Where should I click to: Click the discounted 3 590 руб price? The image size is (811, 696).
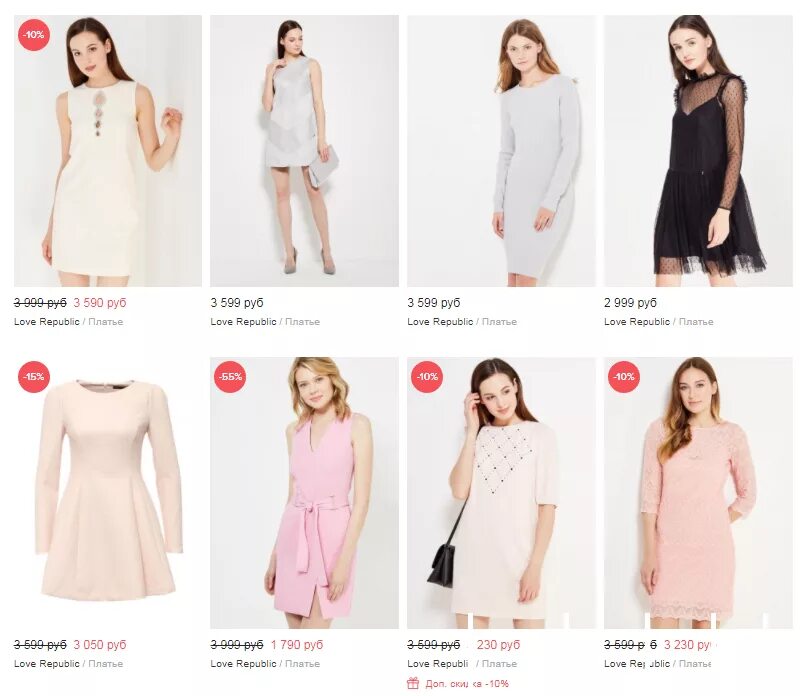click(x=100, y=302)
